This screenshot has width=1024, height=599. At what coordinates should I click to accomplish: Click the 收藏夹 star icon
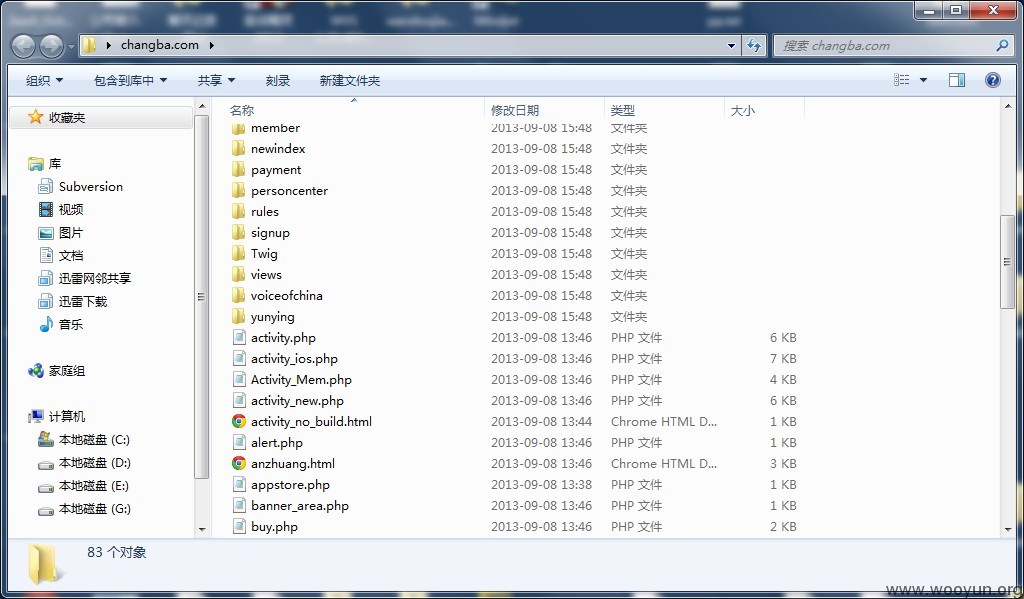[35, 117]
